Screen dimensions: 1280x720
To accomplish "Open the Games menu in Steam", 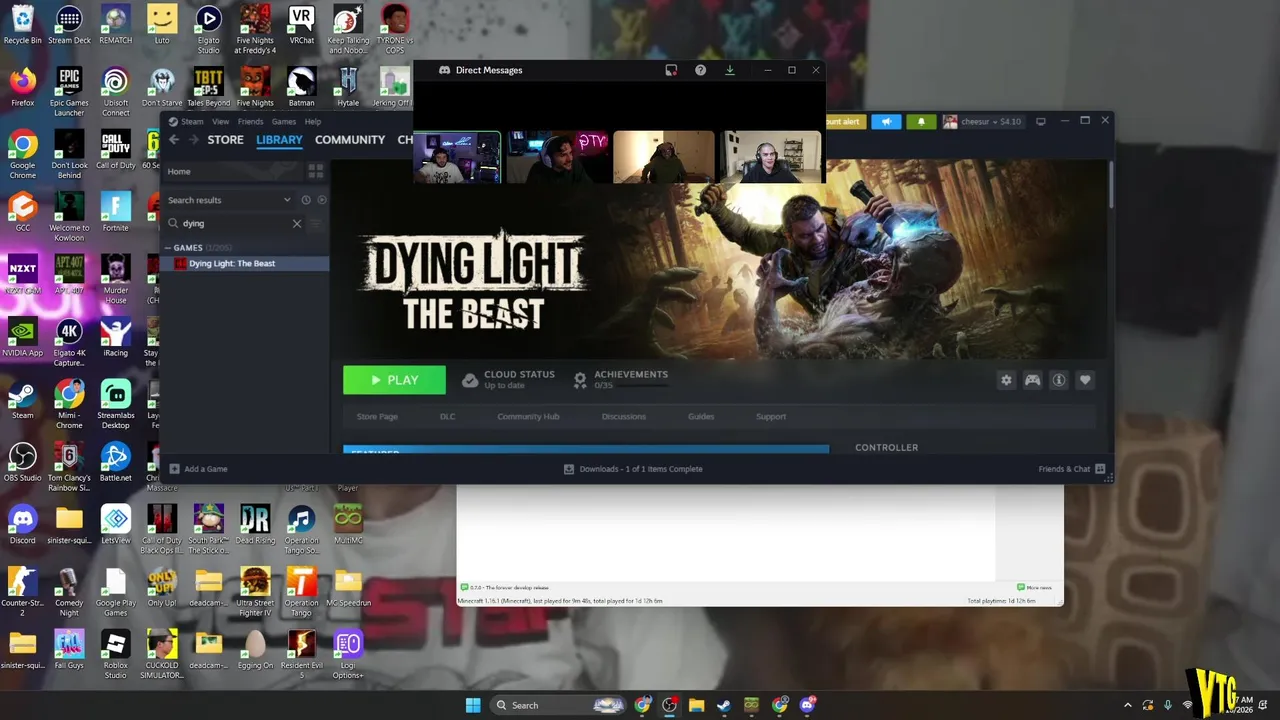I will [283, 121].
